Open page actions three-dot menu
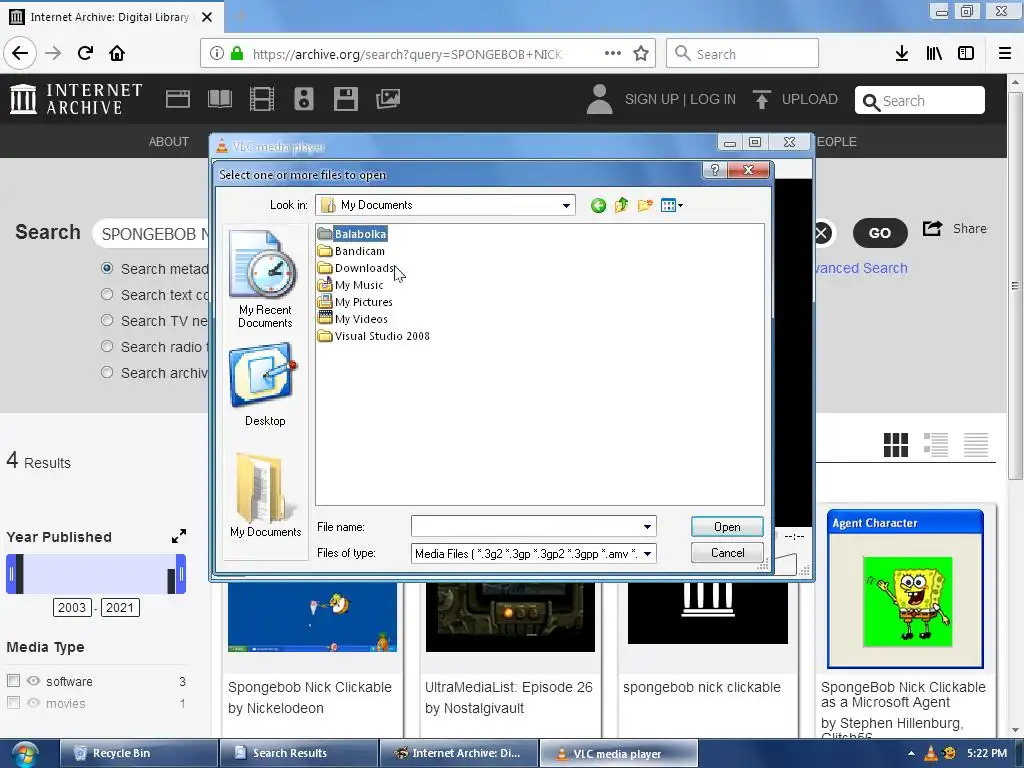Viewport: 1024px width, 768px height. pyautogui.click(x=613, y=53)
